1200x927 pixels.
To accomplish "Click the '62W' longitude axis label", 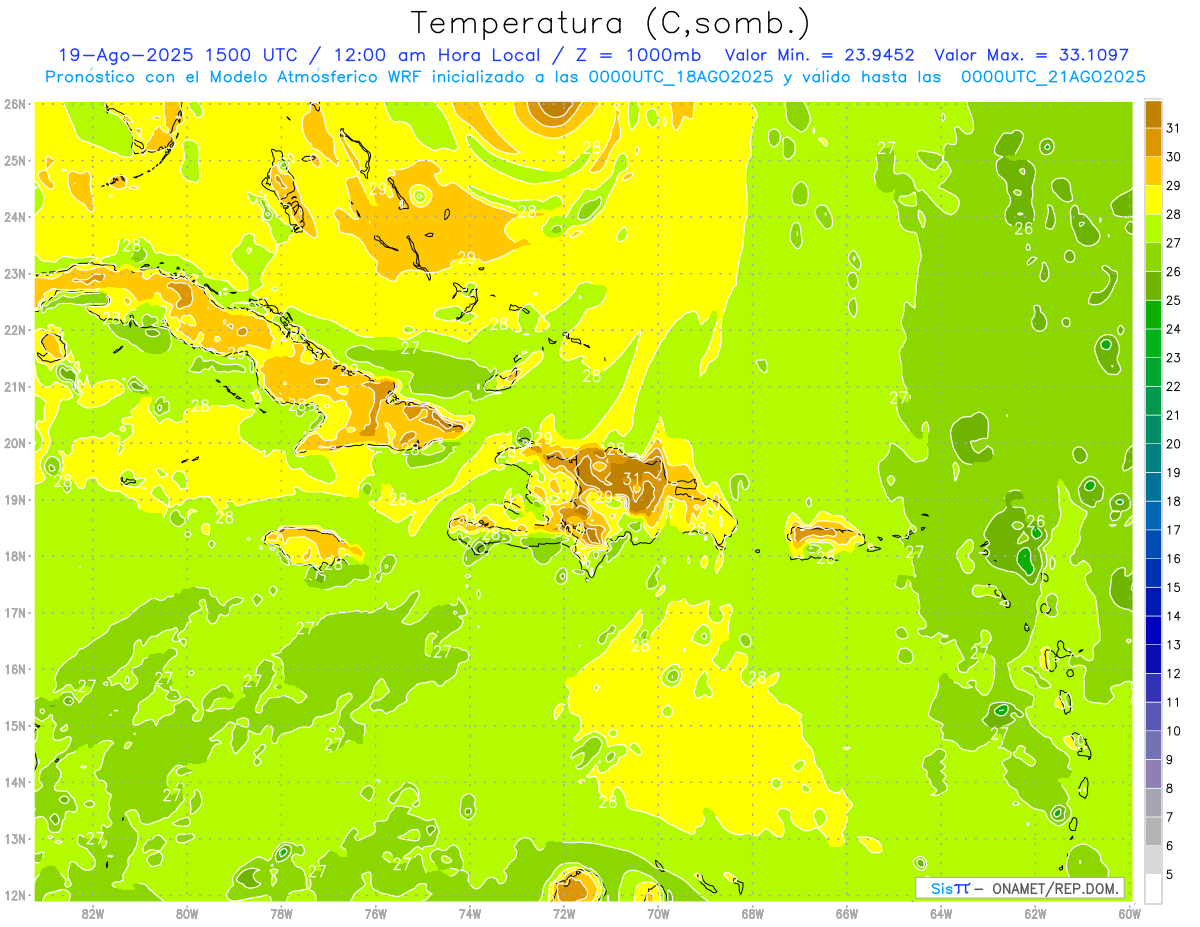I will tap(1036, 913).
